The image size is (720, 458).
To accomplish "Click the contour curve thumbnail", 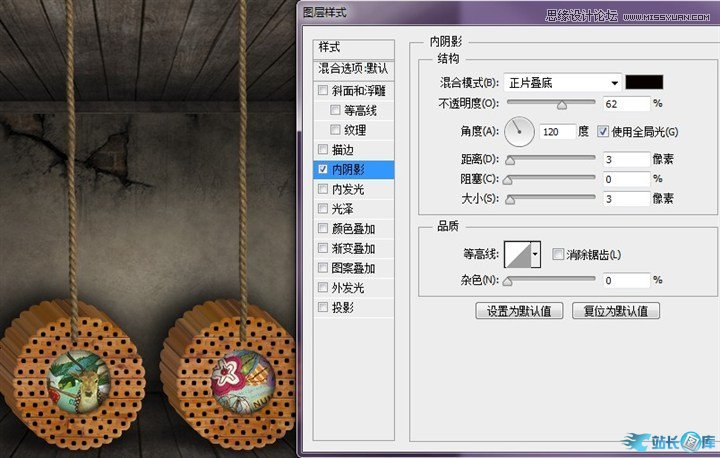I will click(517, 255).
